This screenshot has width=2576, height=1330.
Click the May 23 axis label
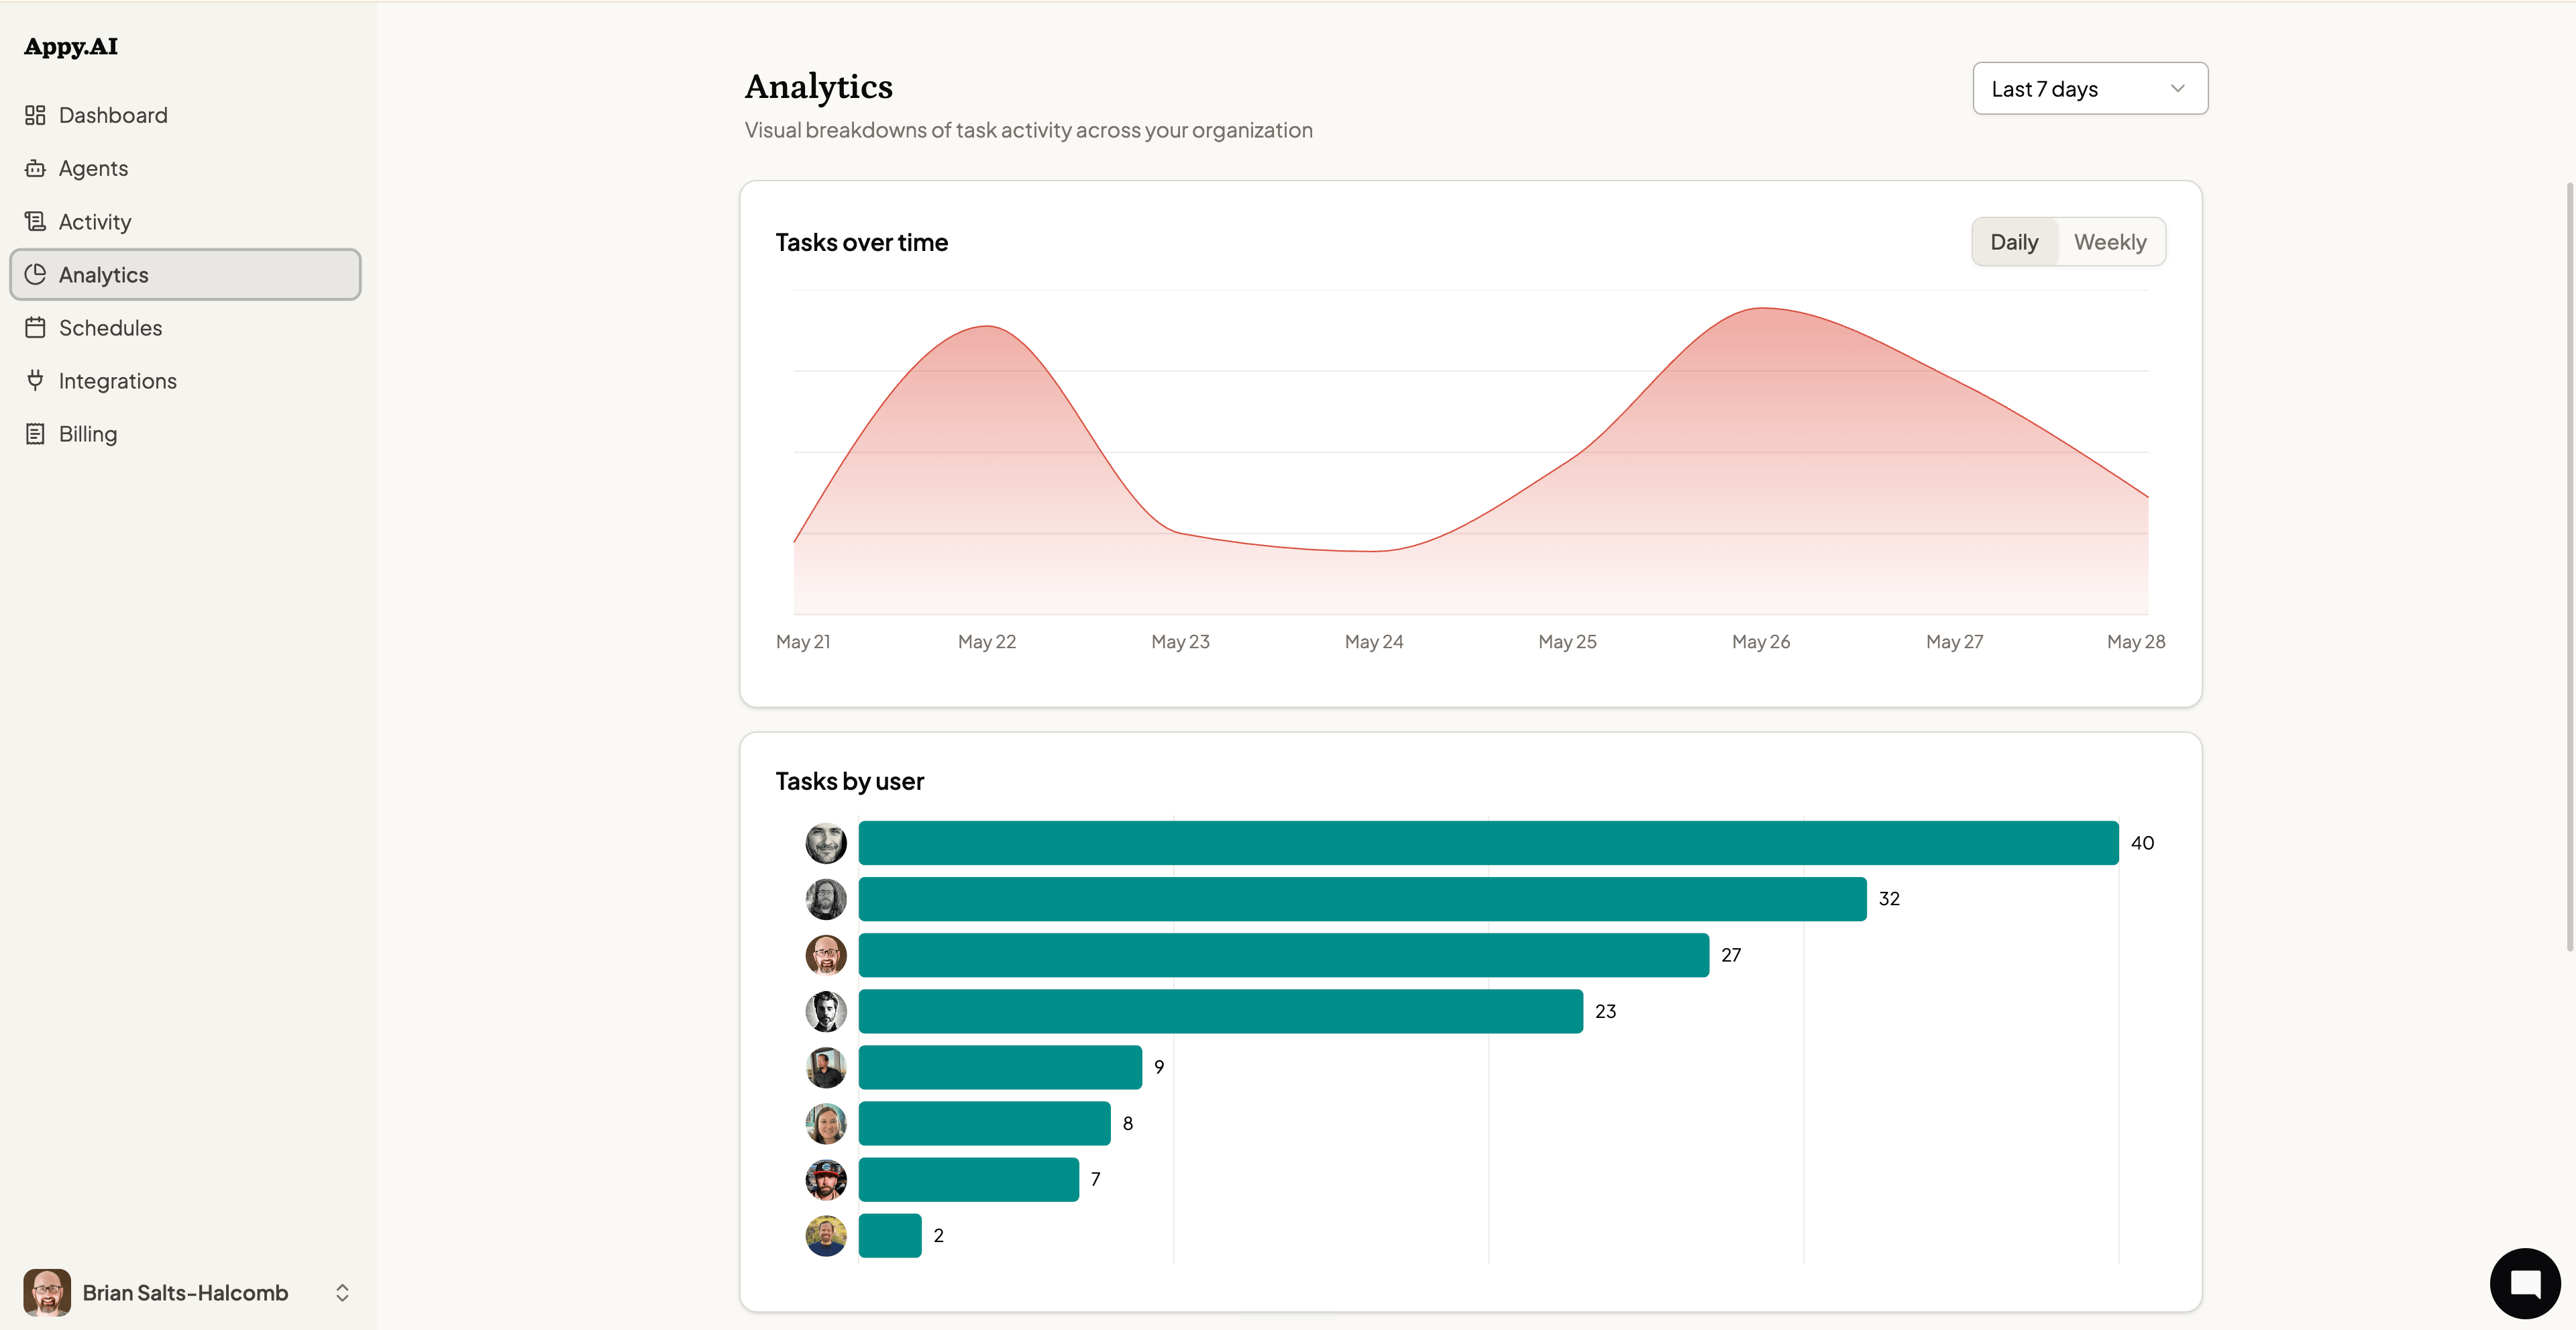pyautogui.click(x=1180, y=641)
